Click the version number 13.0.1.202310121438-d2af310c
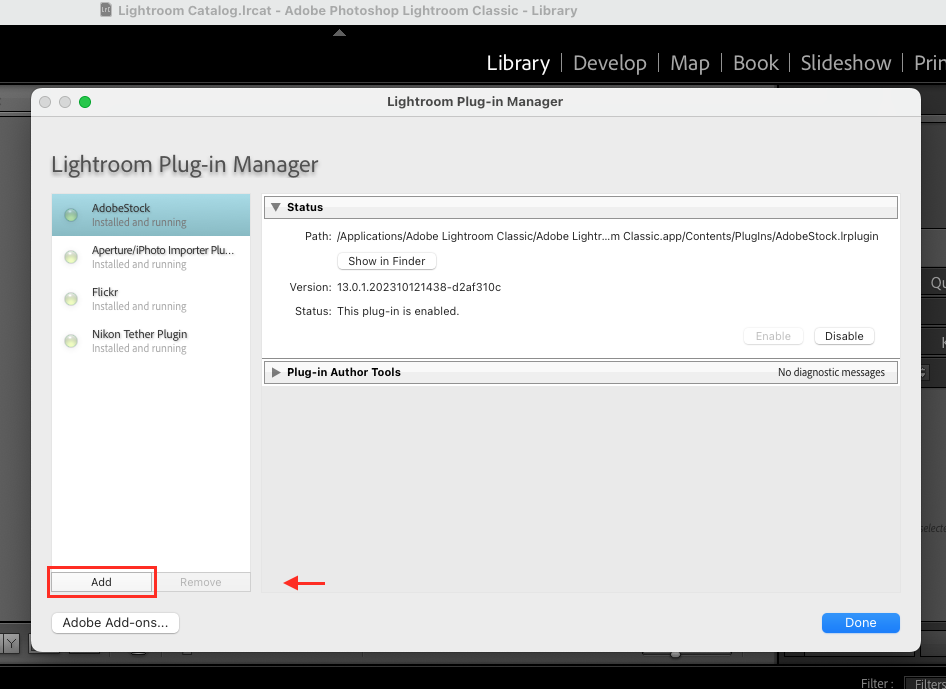Viewport: 946px width, 689px height. coord(419,287)
